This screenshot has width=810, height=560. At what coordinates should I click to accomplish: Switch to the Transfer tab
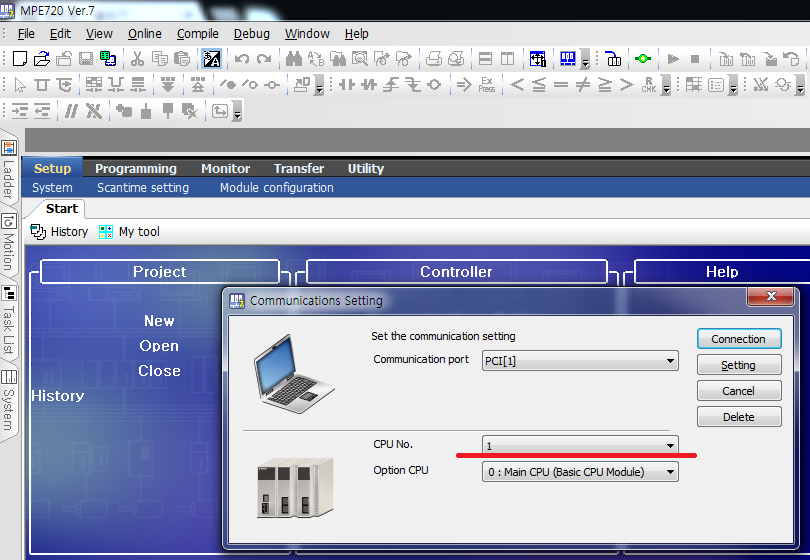(x=299, y=168)
